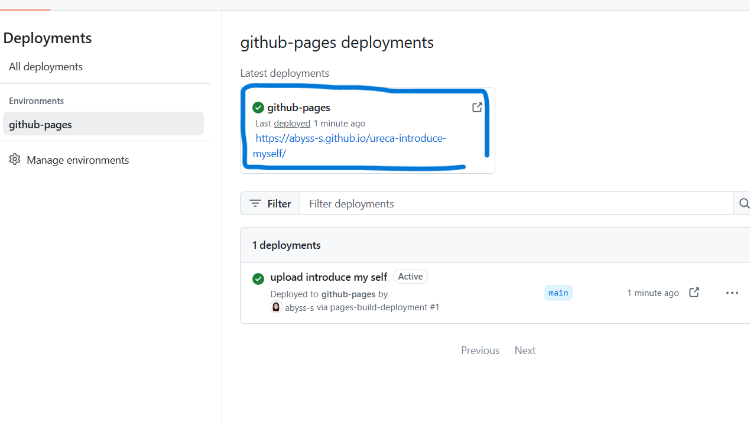
Task: Click the Environments section label
Action: [36, 101]
